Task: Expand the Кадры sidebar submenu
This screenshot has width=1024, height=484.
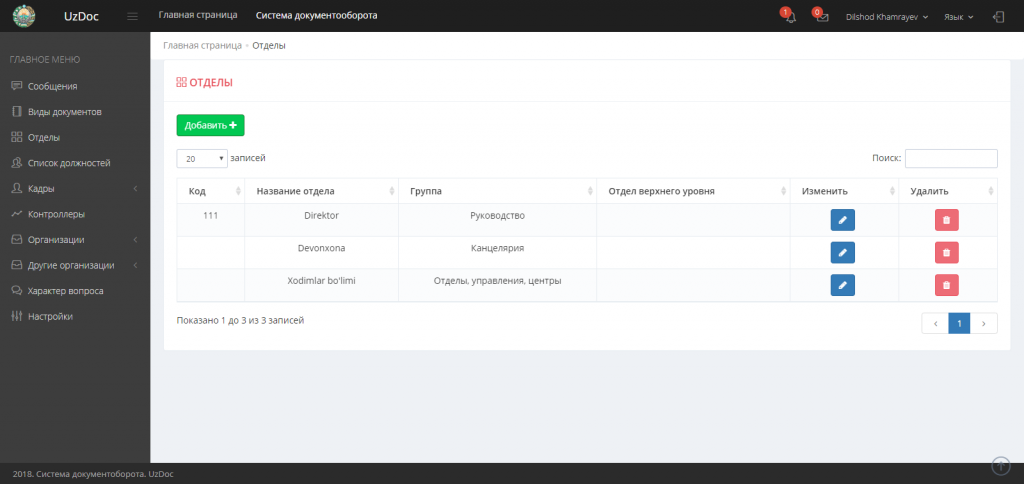Action: pos(75,189)
